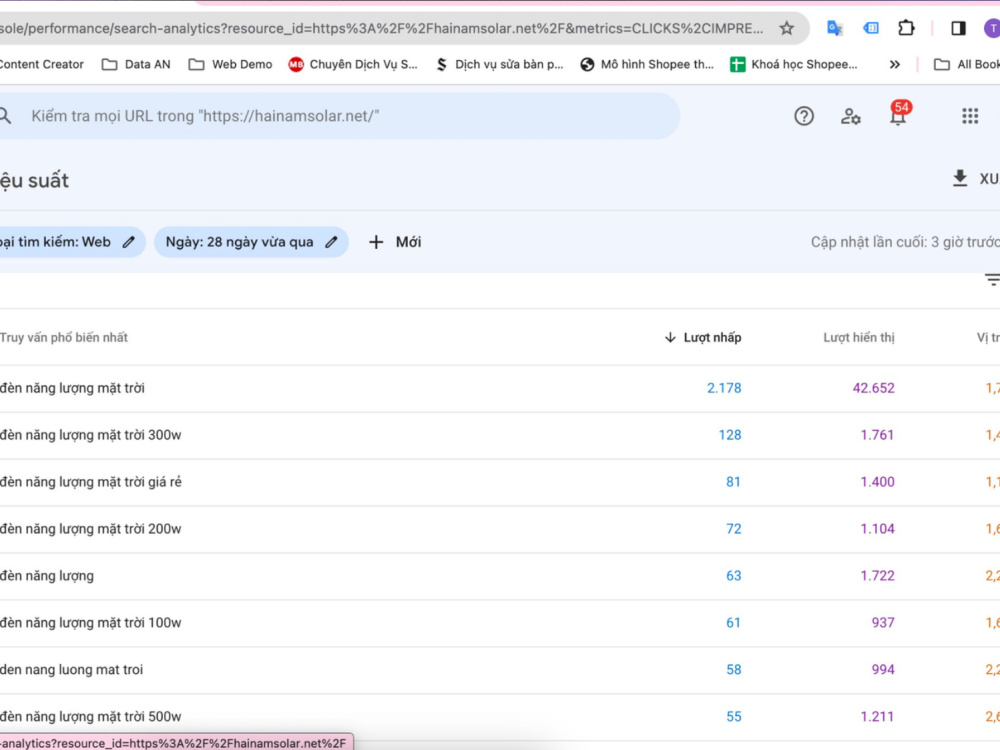Click the 1.104 impressions value
Screen dimensions: 1000x750
pyautogui.click(x=877, y=529)
